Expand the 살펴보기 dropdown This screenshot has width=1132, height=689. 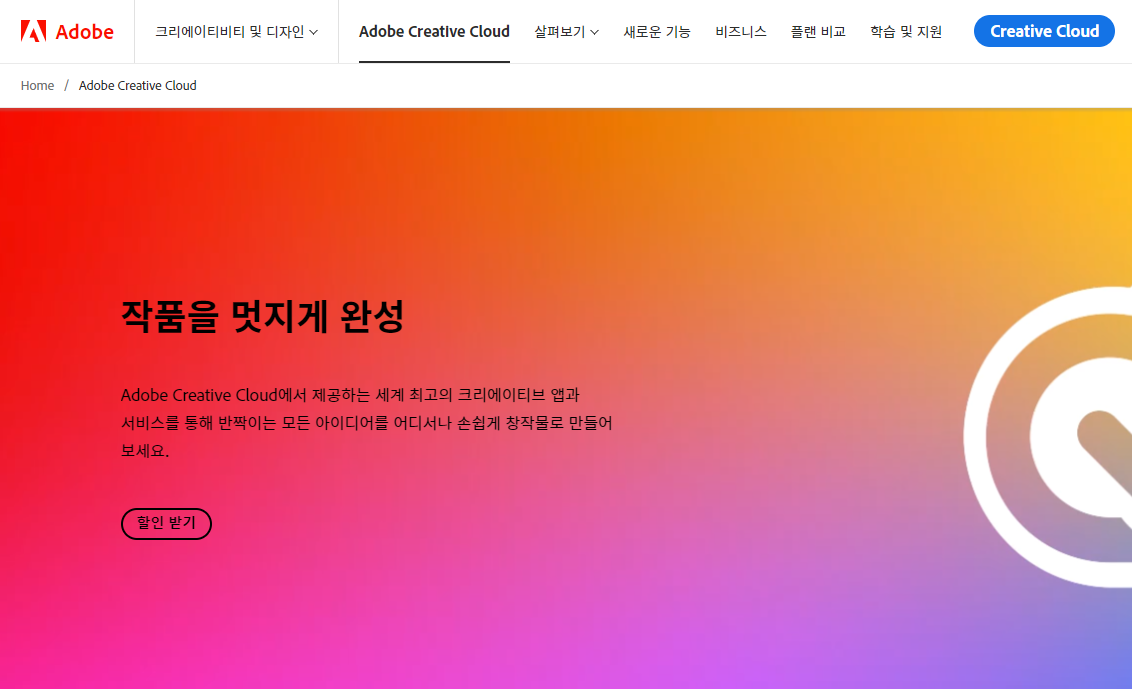[x=566, y=32]
